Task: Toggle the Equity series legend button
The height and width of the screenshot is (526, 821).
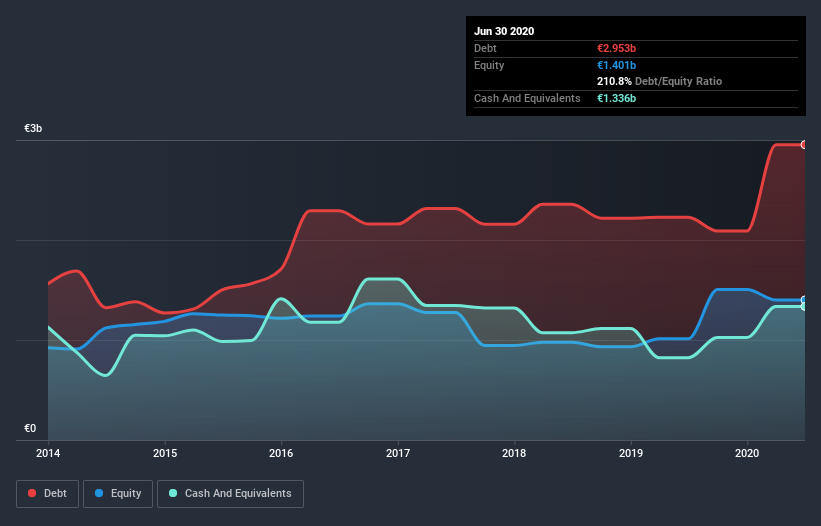Action: [118, 494]
